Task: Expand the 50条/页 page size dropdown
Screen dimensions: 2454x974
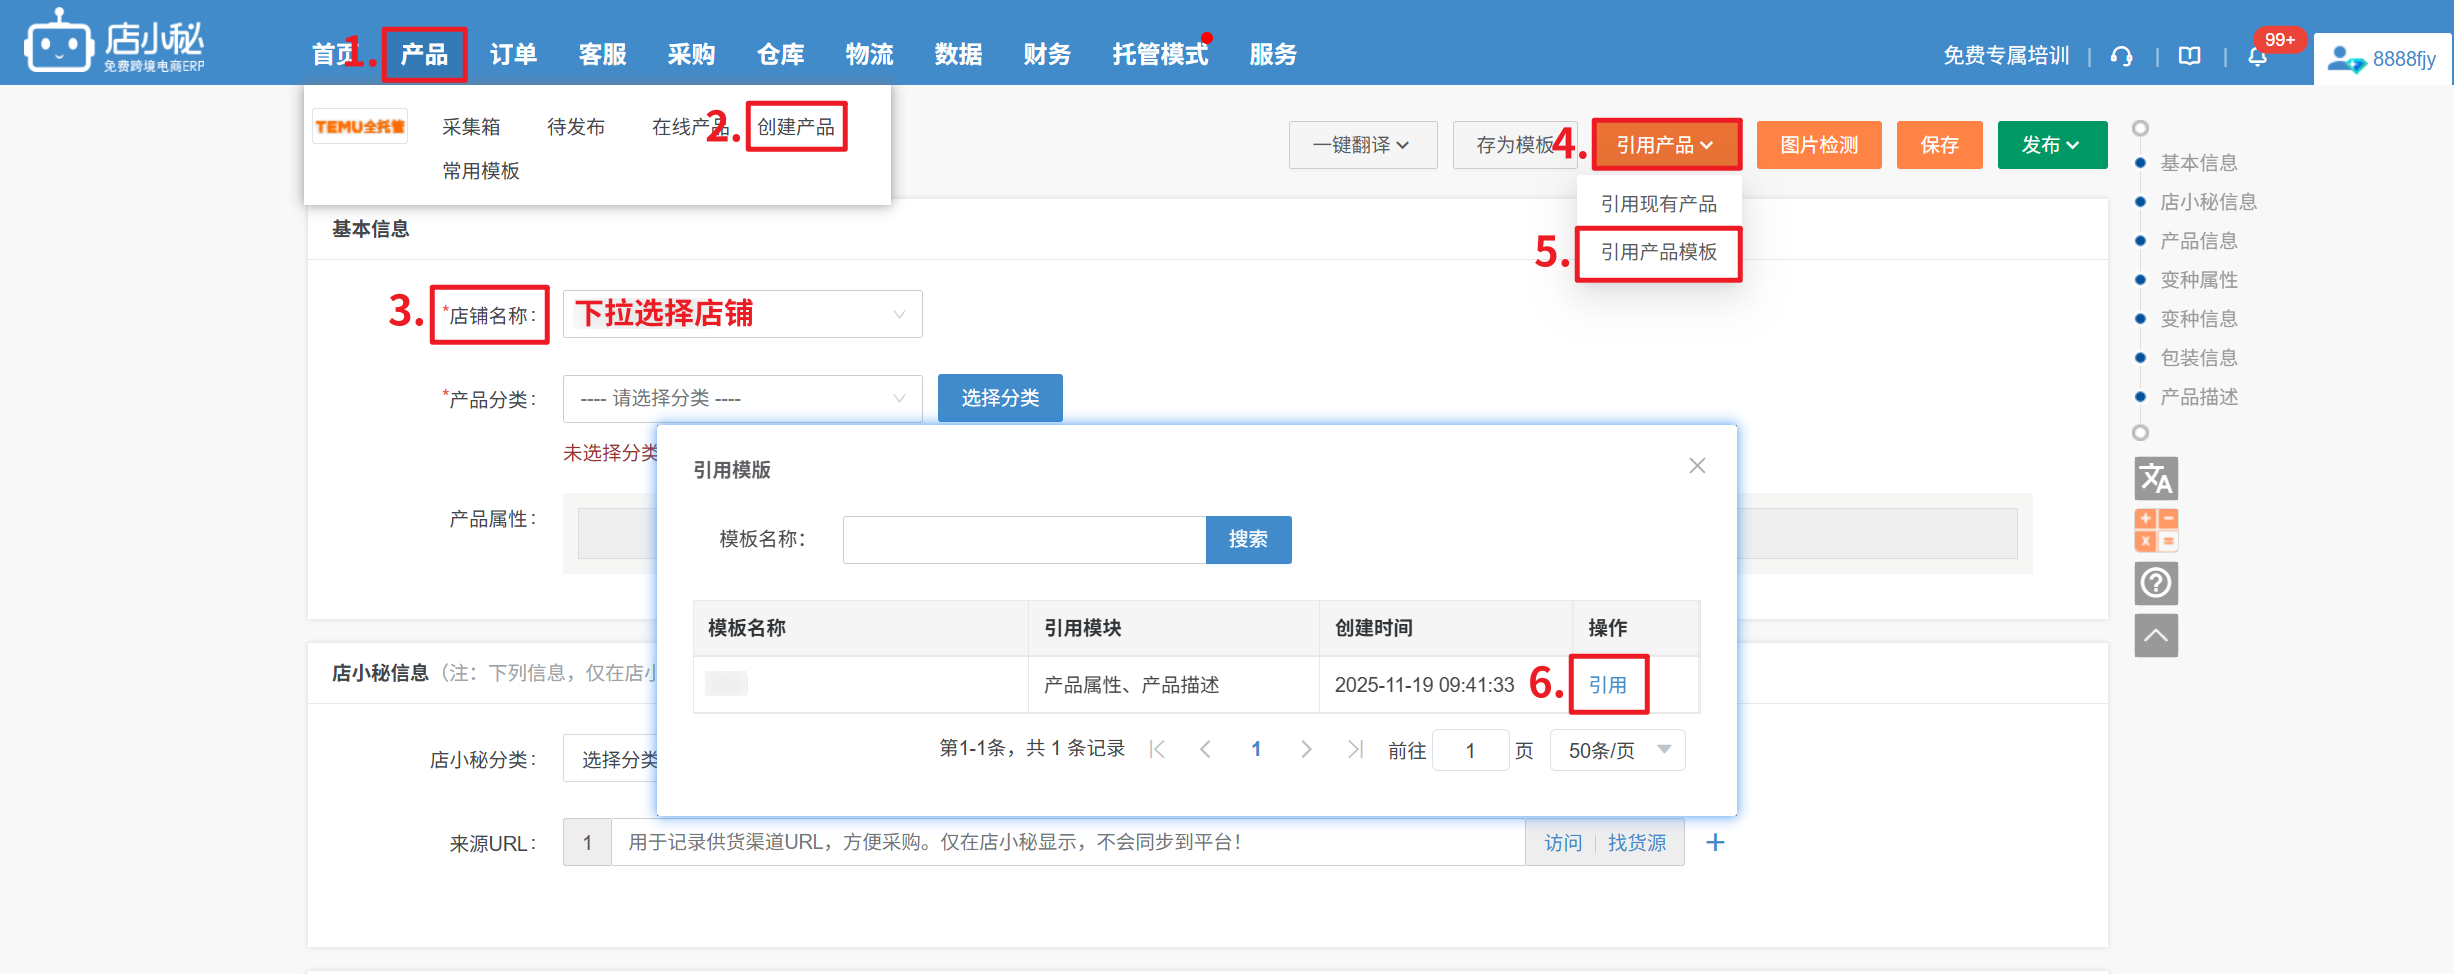Action: click(1617, 750)
